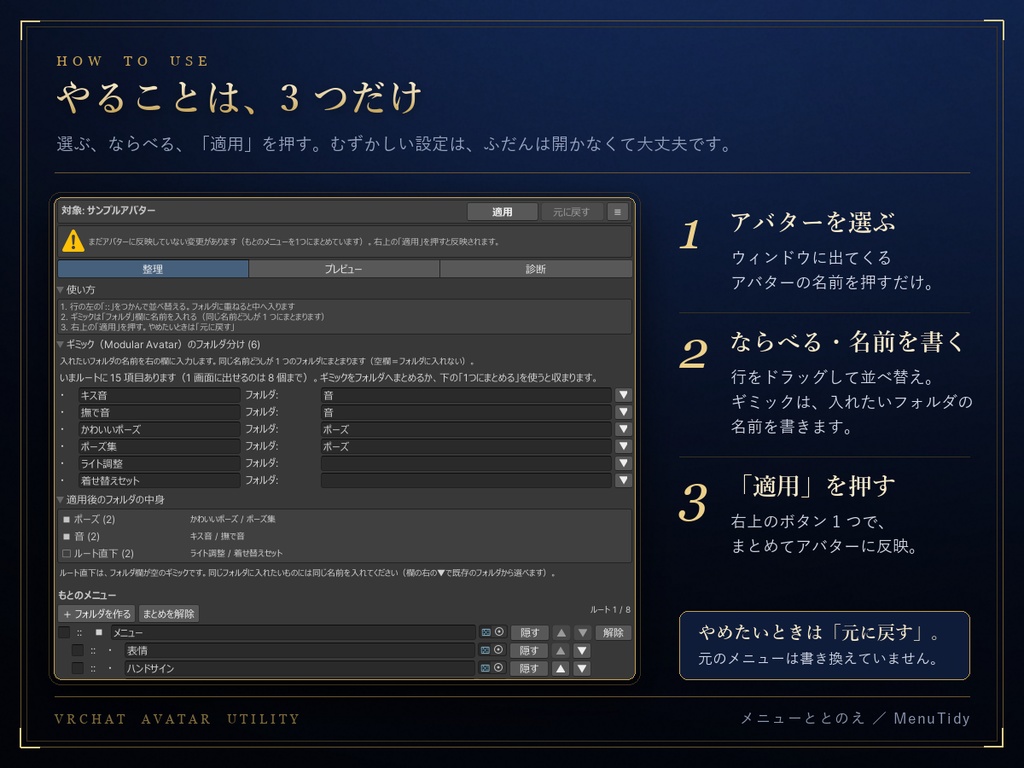Click the blue image icon for ハンドサイン
Viewport: 1024px width, 768px height.
tap(485, 667)
